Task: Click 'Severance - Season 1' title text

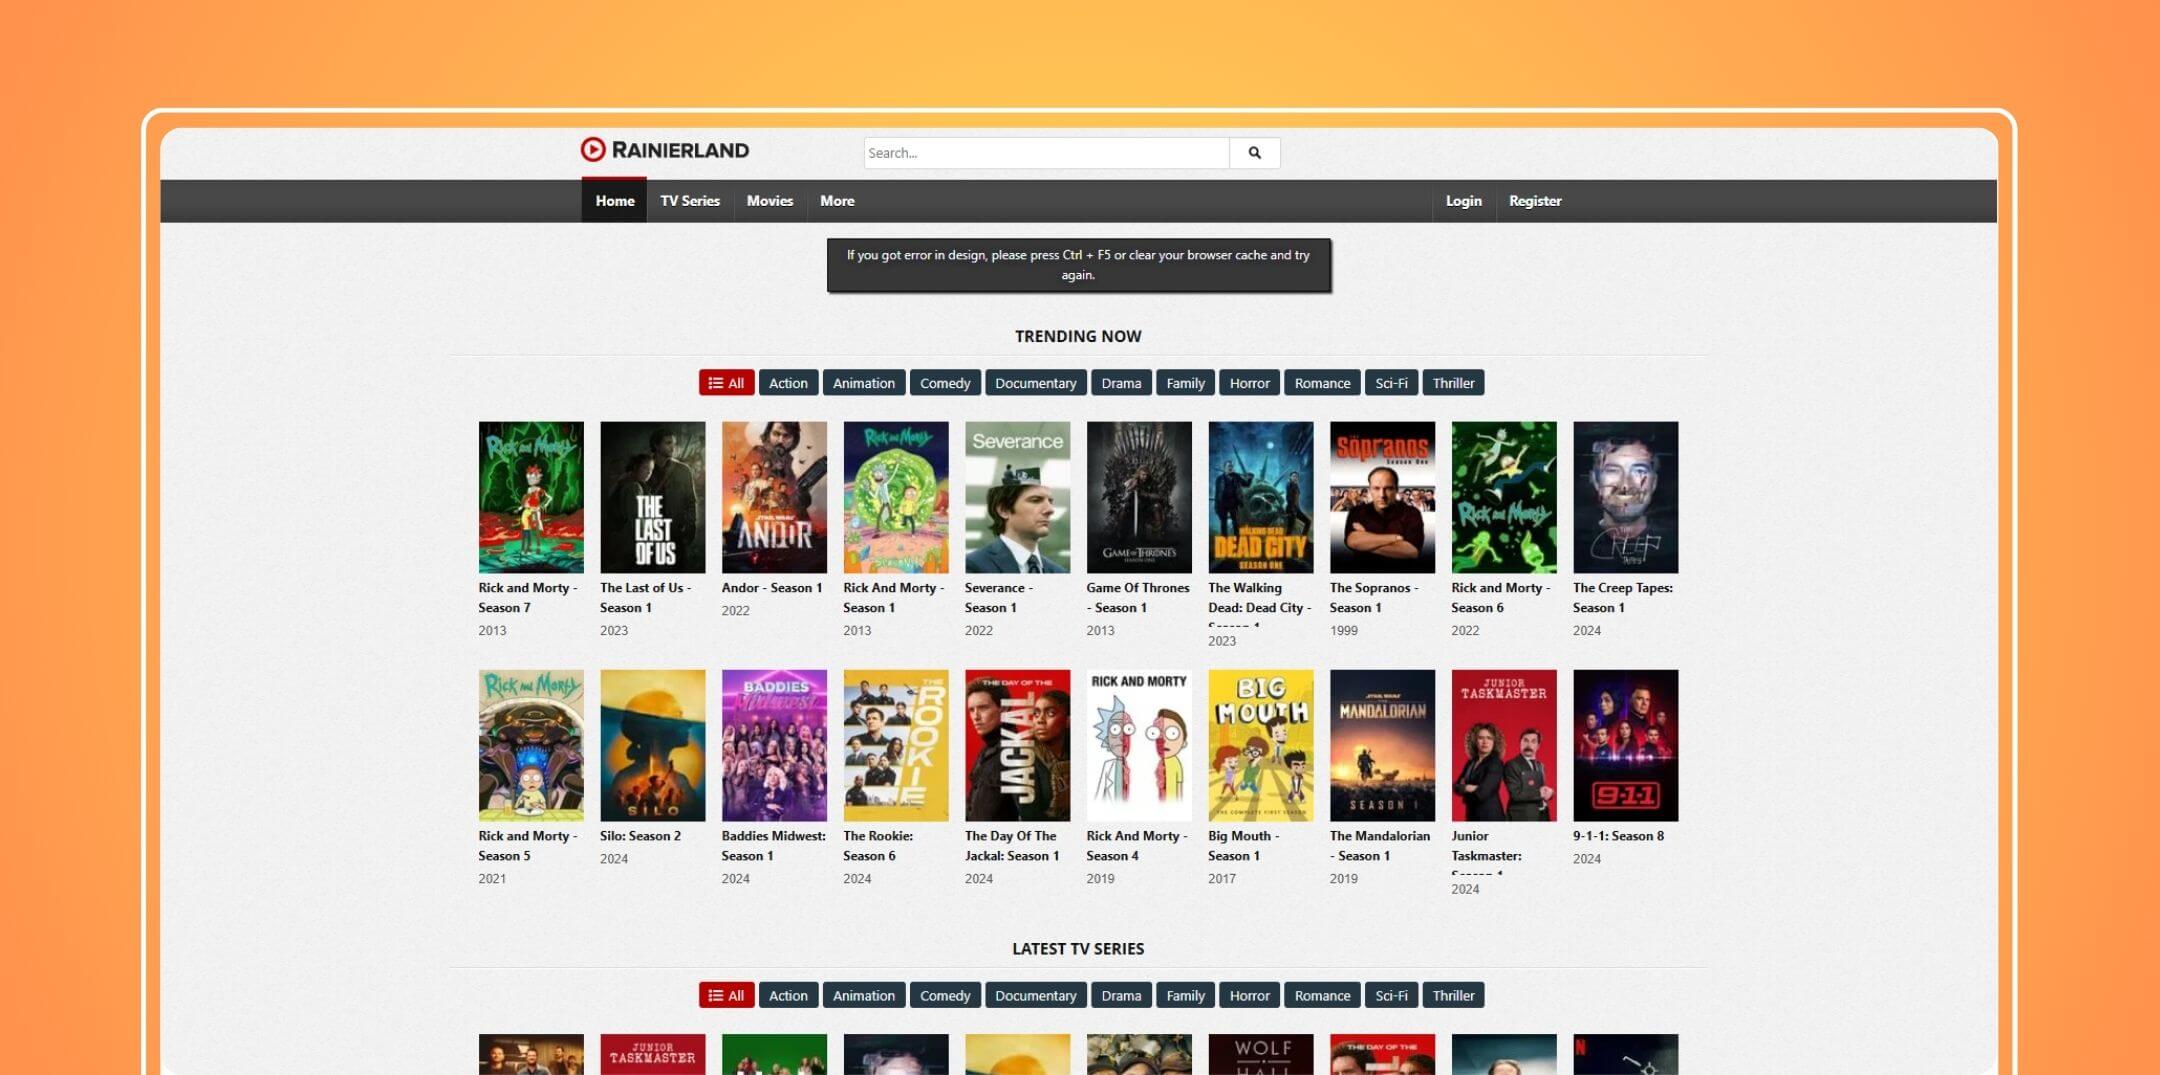Action: click(999, 598)
